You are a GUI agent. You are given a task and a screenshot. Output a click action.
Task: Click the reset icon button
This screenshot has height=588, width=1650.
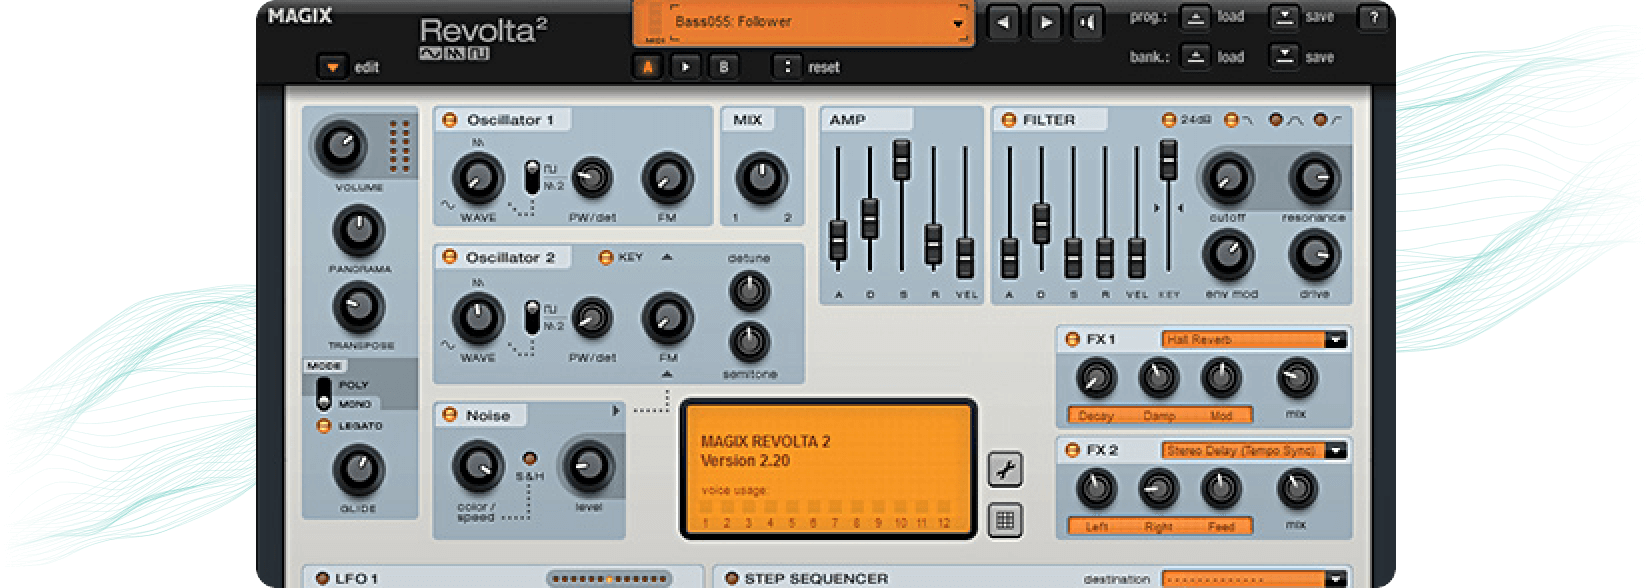coord(787,67)
